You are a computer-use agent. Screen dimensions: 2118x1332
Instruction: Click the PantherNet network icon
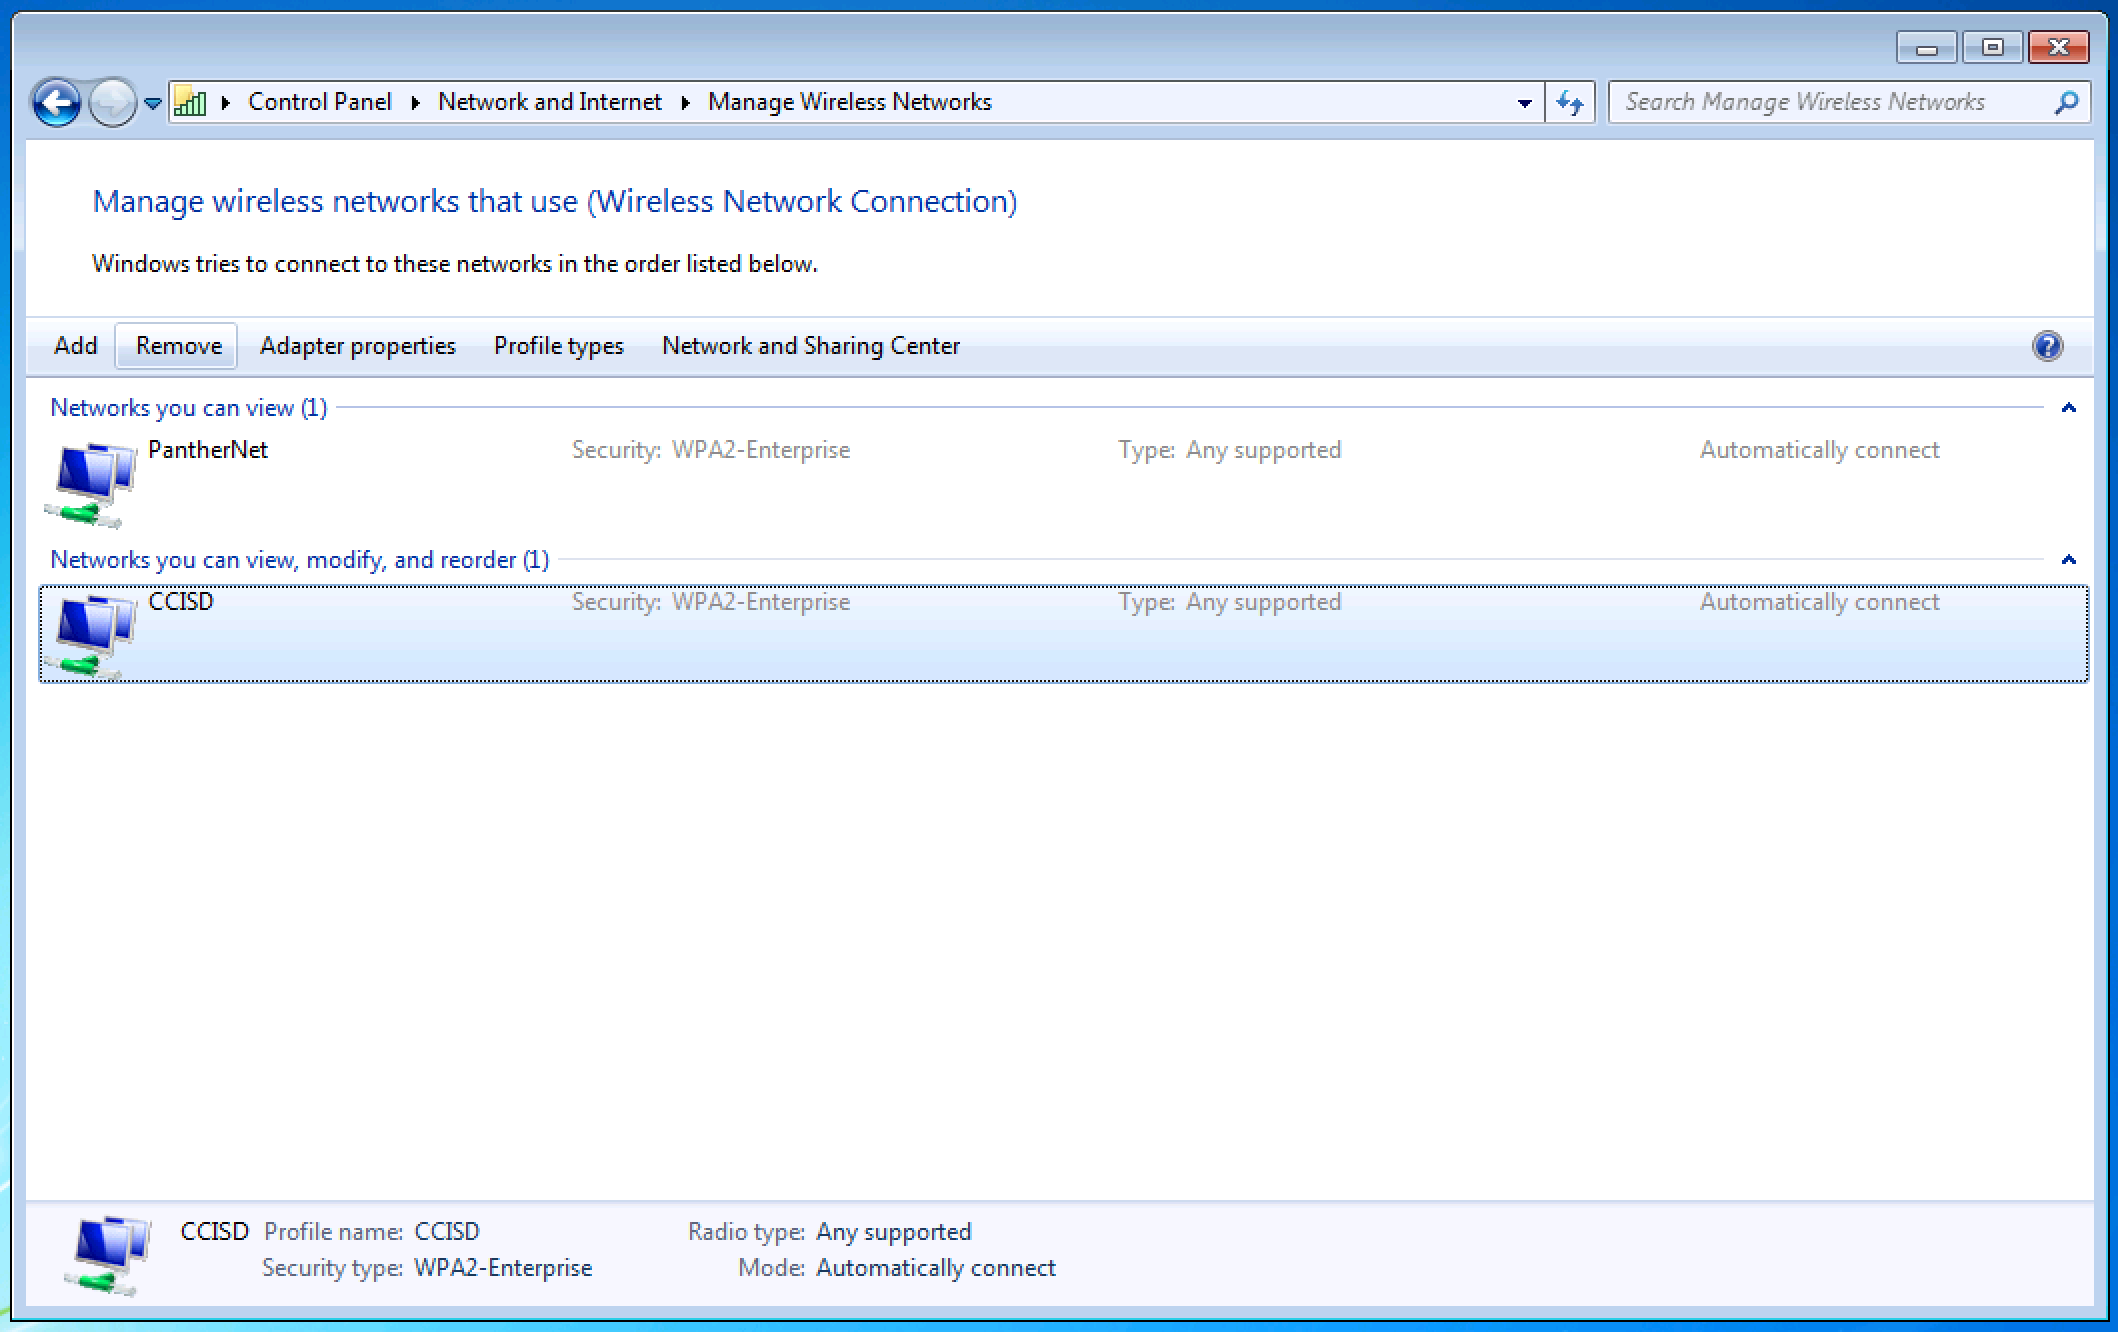pyautogui.click(x=90, y=484)
